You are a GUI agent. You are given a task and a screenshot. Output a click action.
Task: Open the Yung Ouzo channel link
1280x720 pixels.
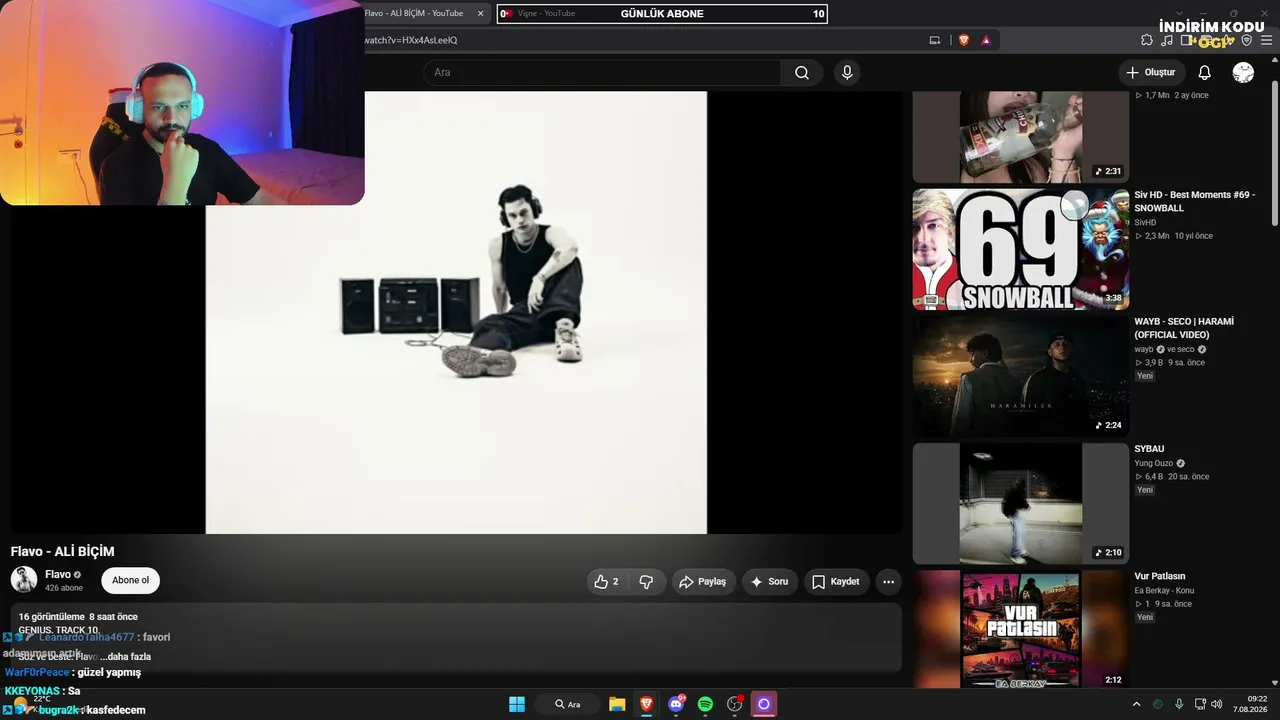tap(1154, 463)
